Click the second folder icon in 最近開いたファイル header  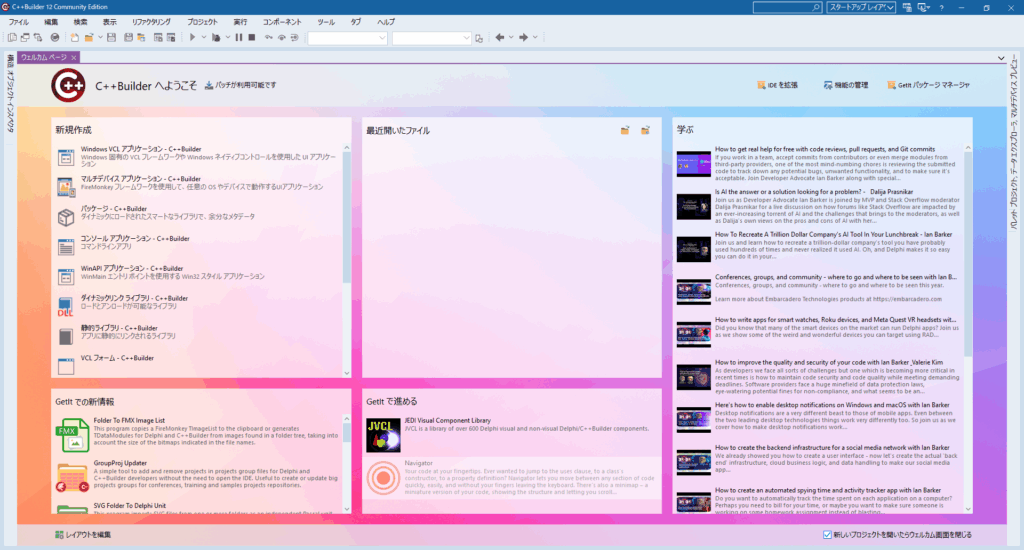click(645, 130)
